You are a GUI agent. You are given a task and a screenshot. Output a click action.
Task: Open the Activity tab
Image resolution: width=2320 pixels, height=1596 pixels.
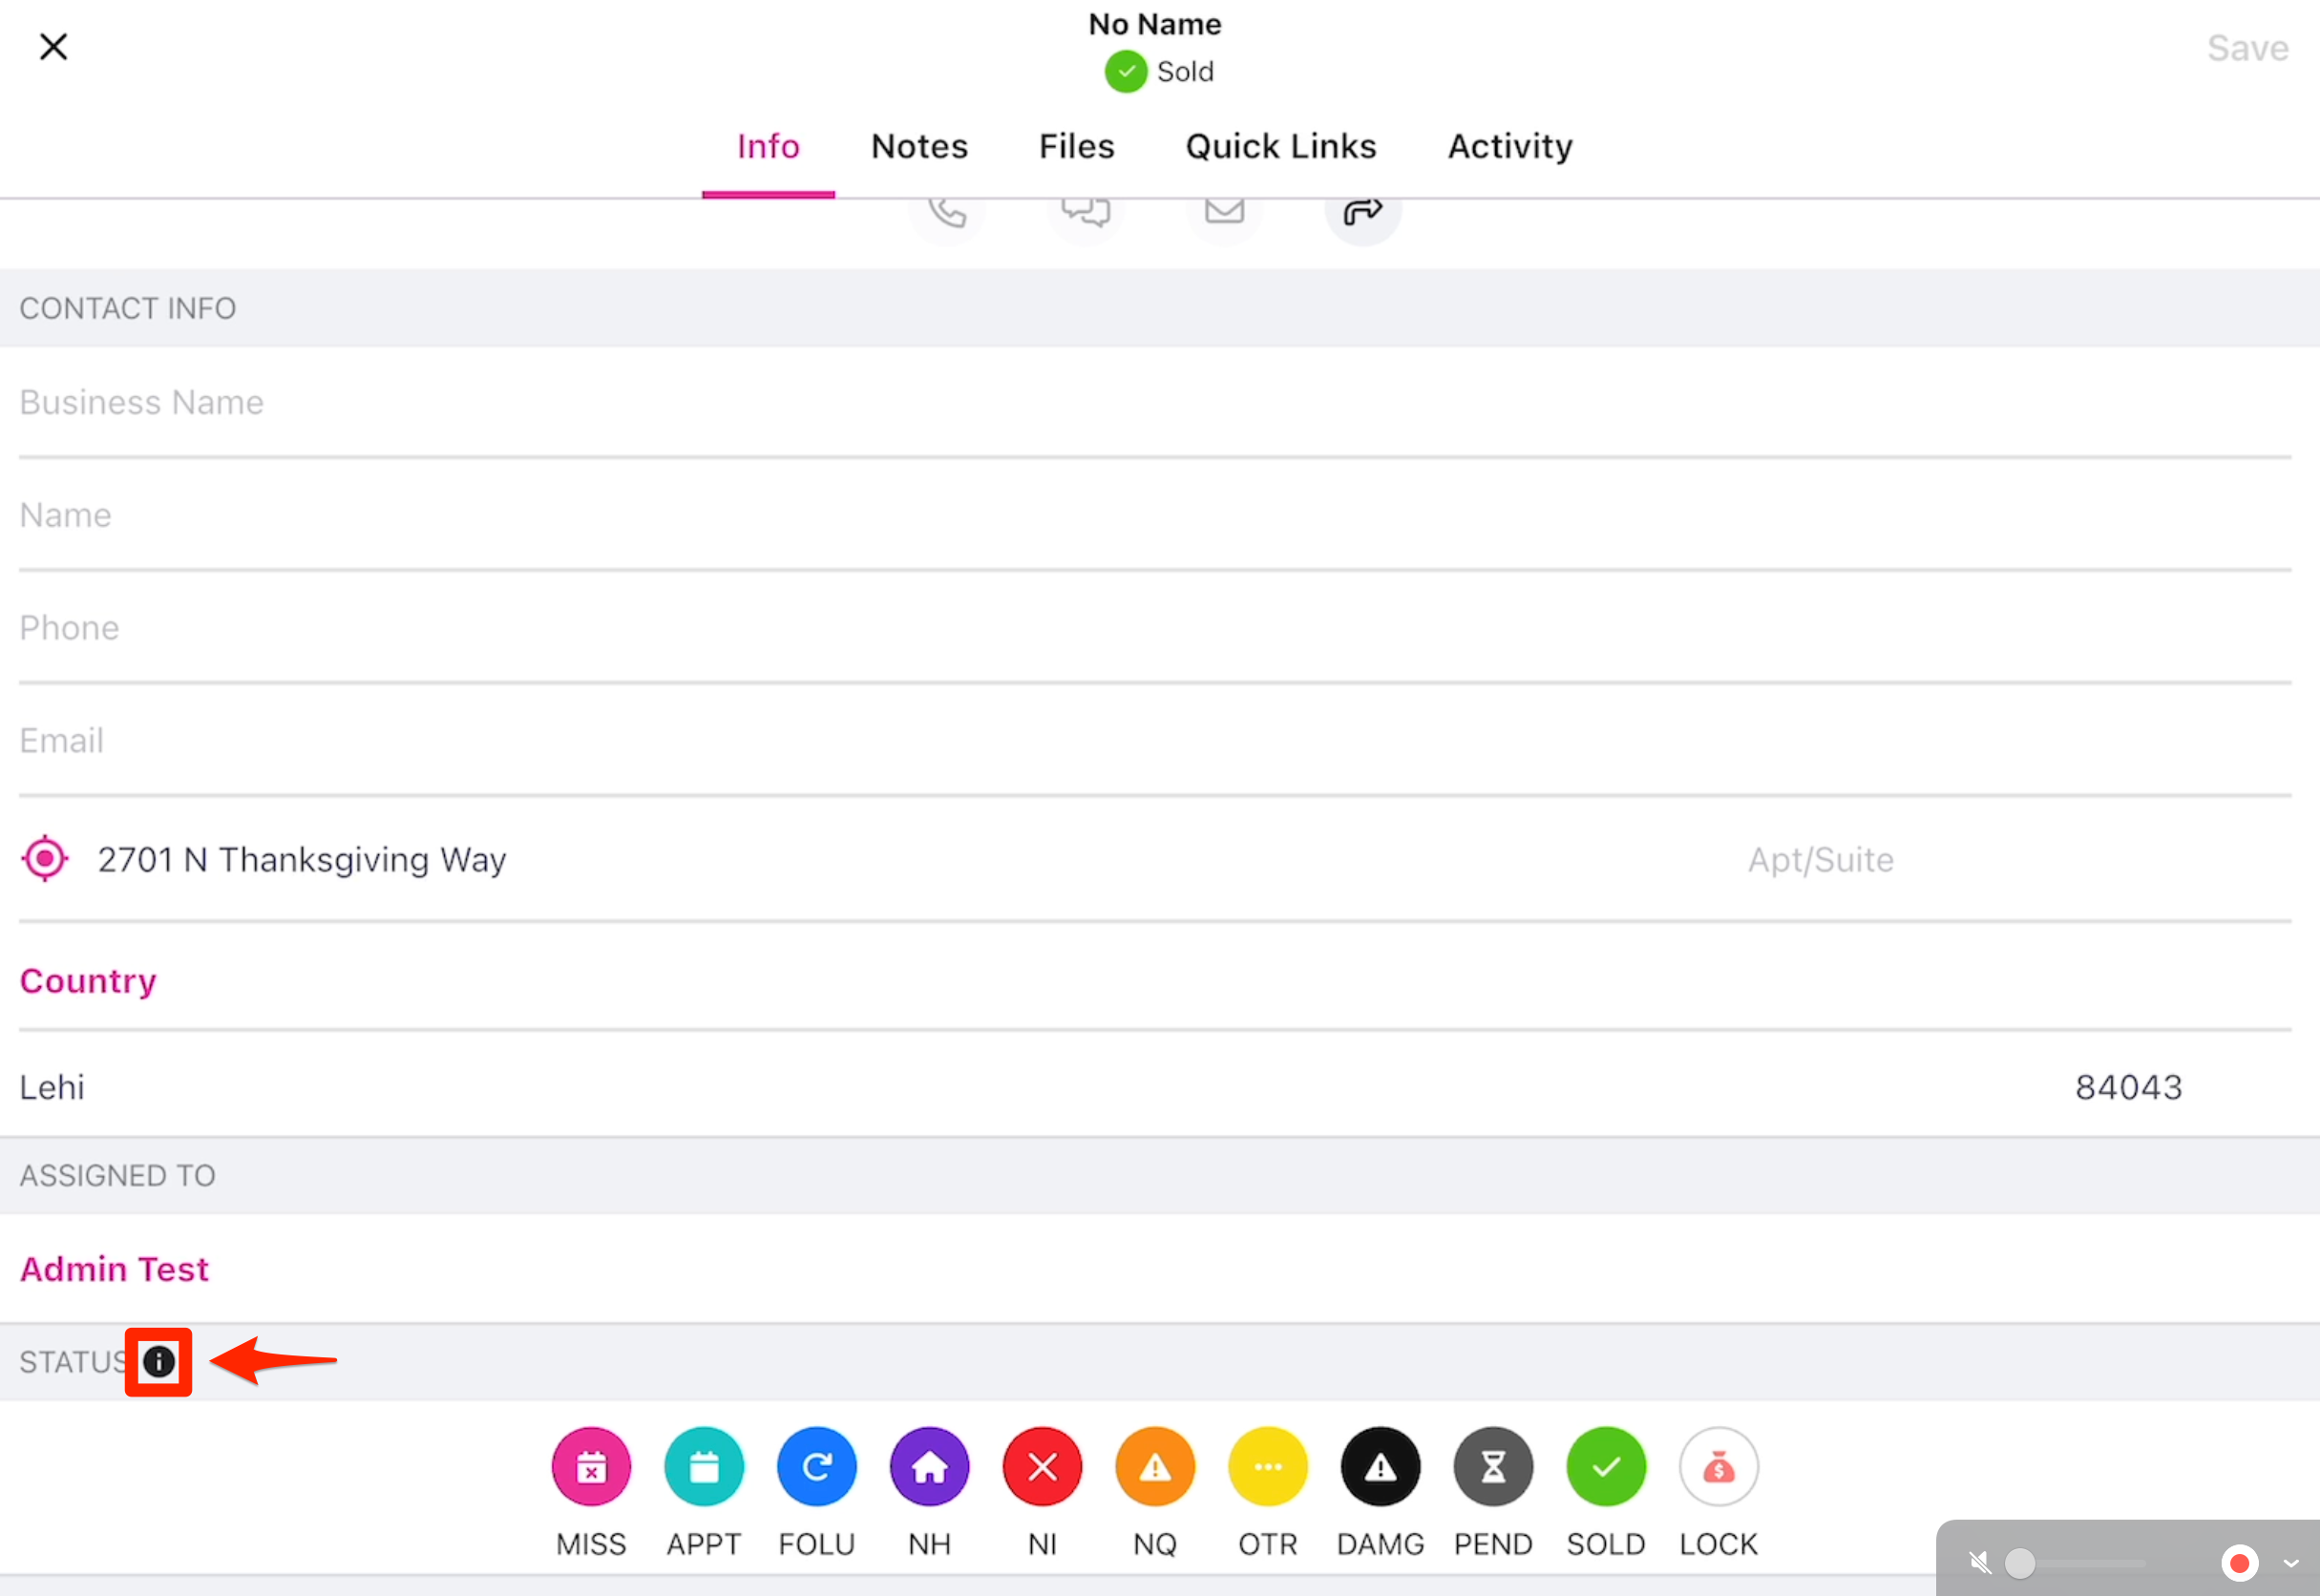[x=1509, y=147]
